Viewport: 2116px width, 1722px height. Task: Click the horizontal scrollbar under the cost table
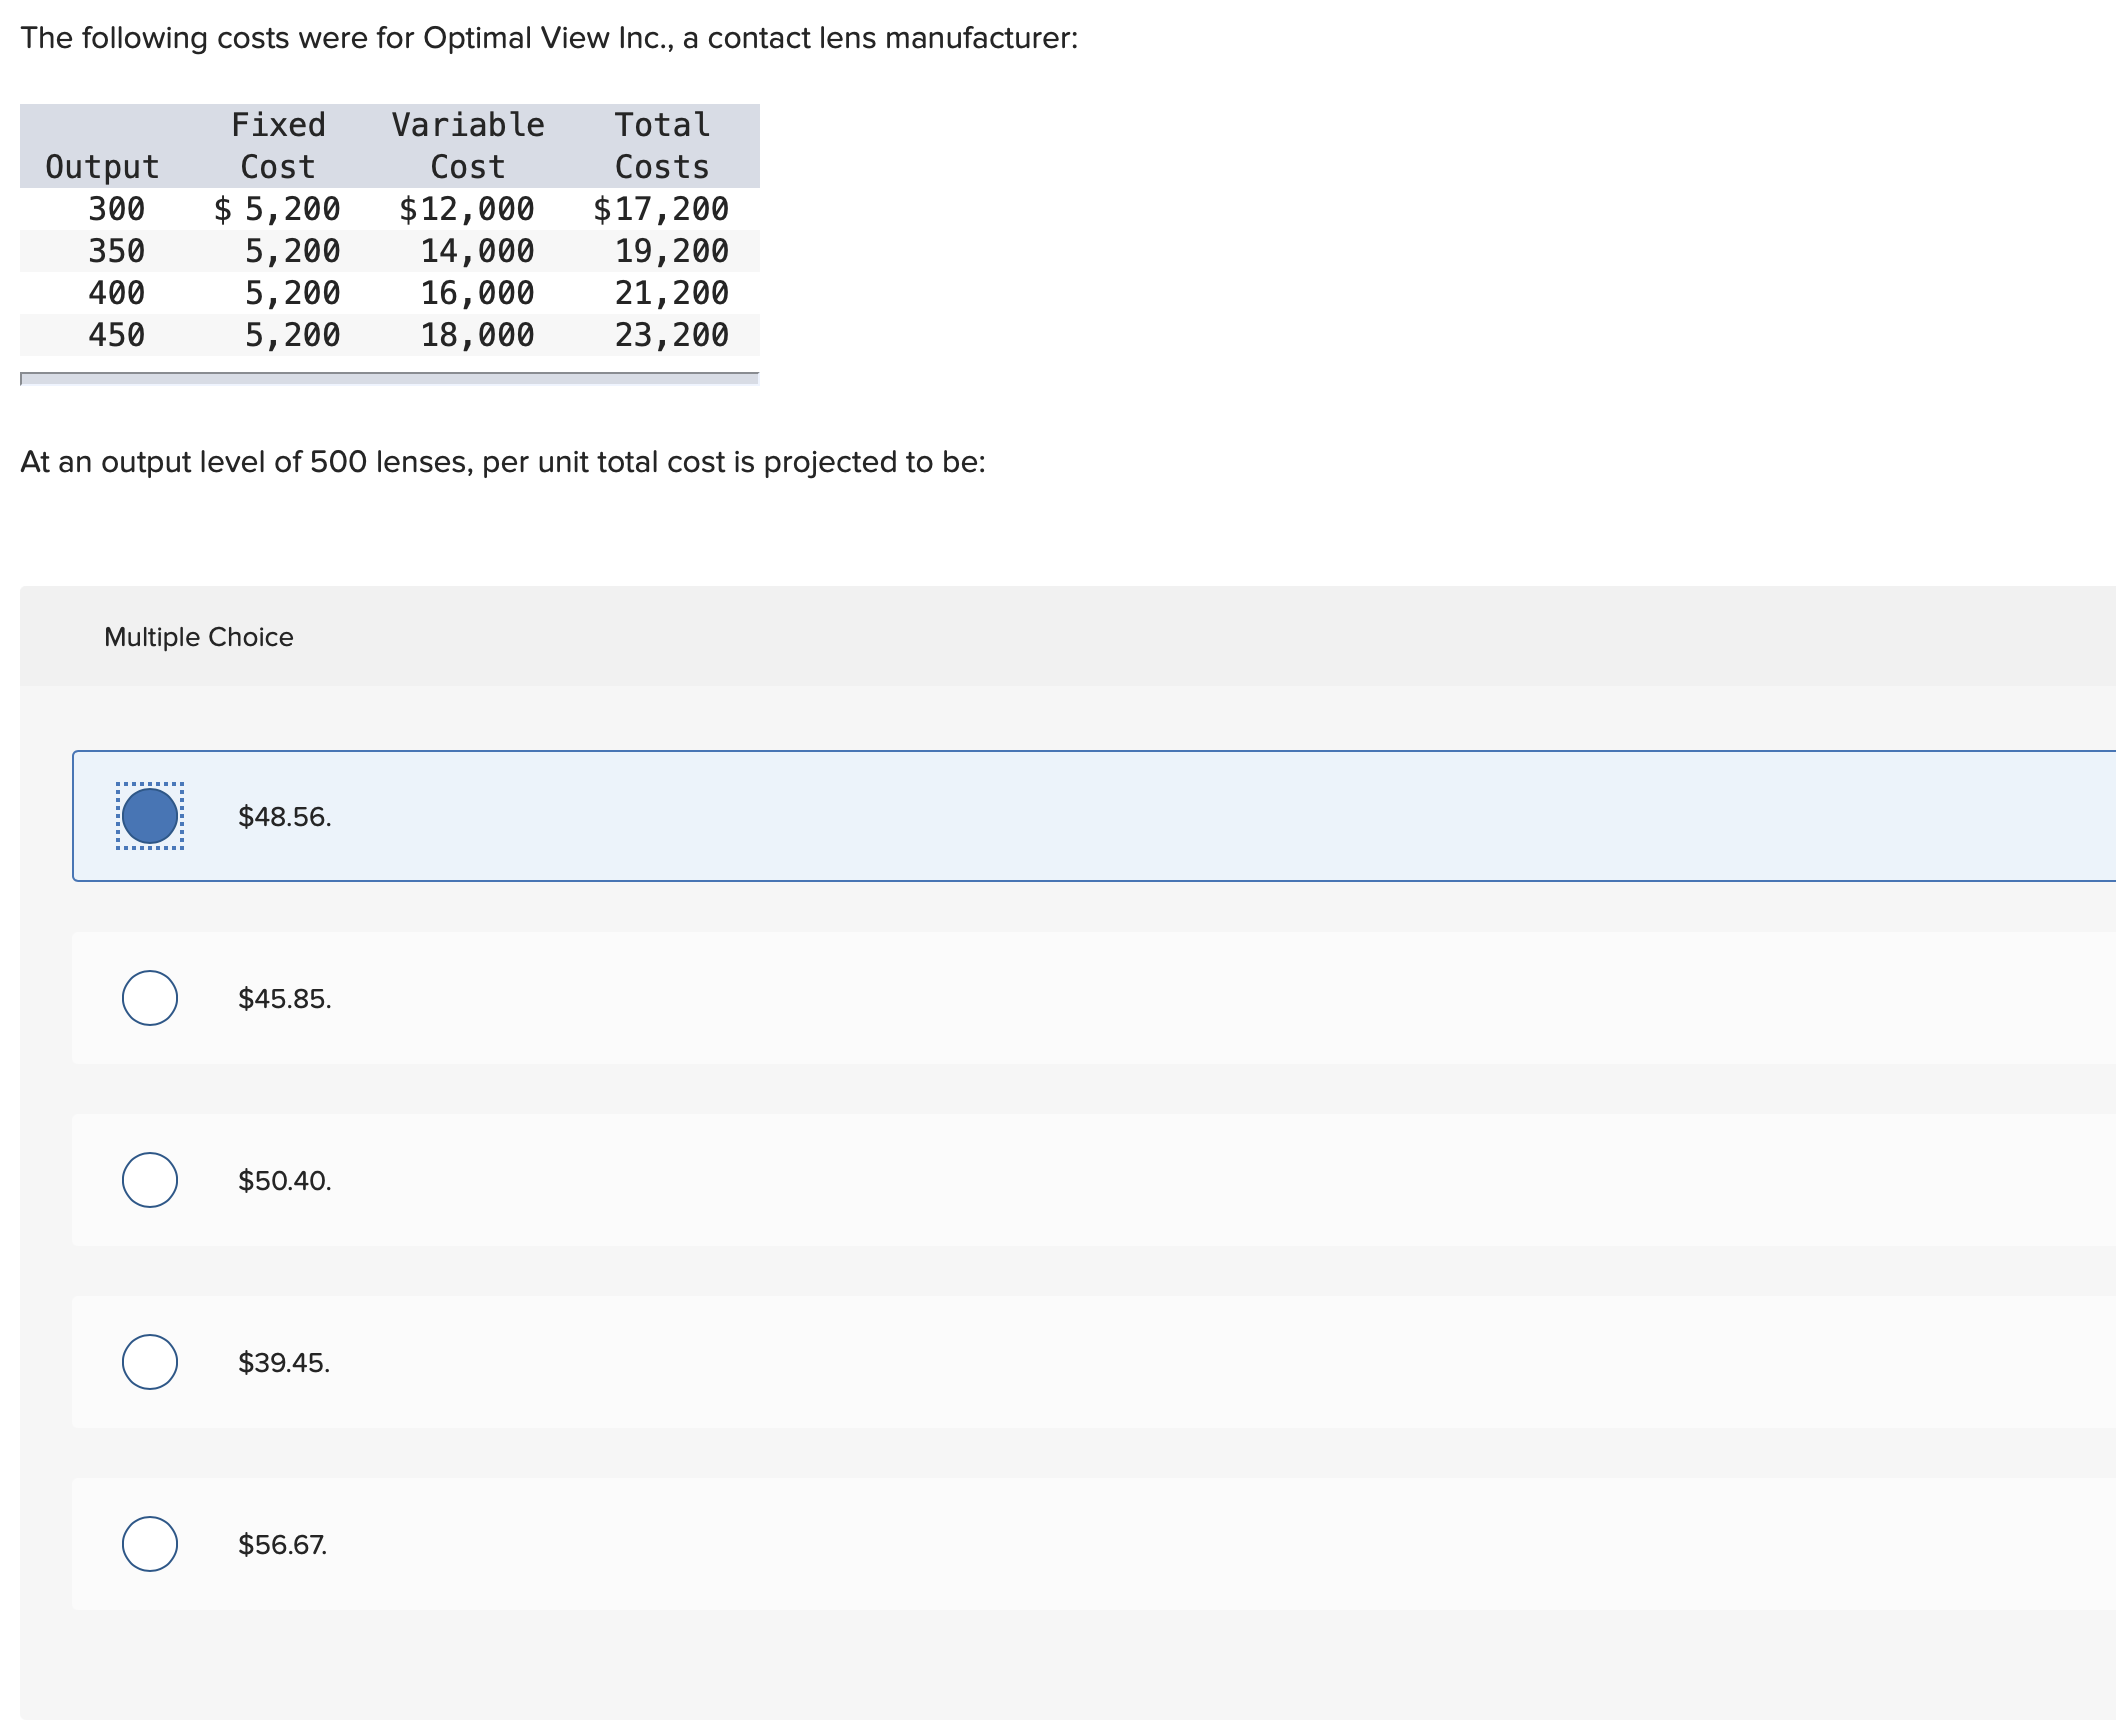389,379
